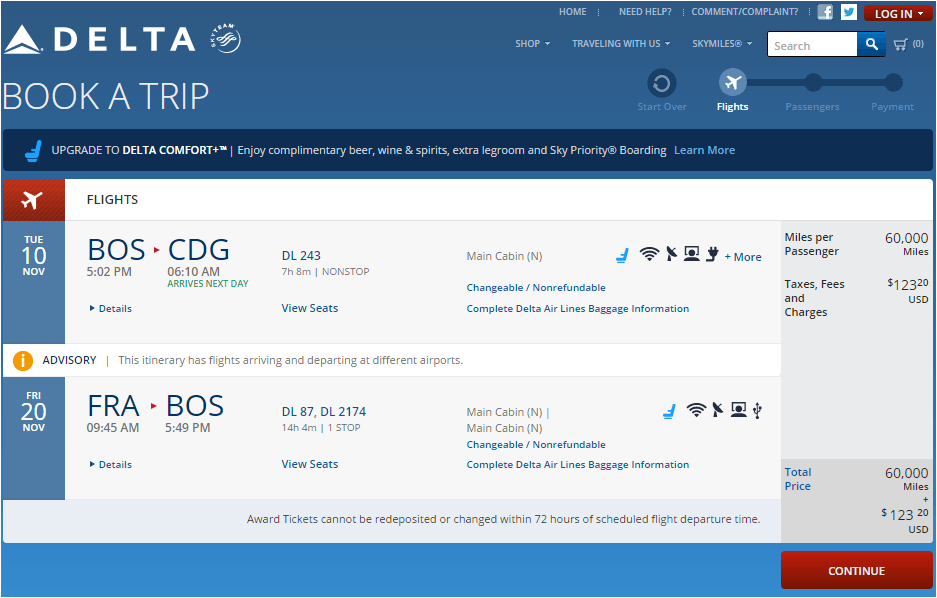Open COMMENT/COMPLAINT? in top bar
The height and width of the screenshot is (598, 937).
pos(745,12)
